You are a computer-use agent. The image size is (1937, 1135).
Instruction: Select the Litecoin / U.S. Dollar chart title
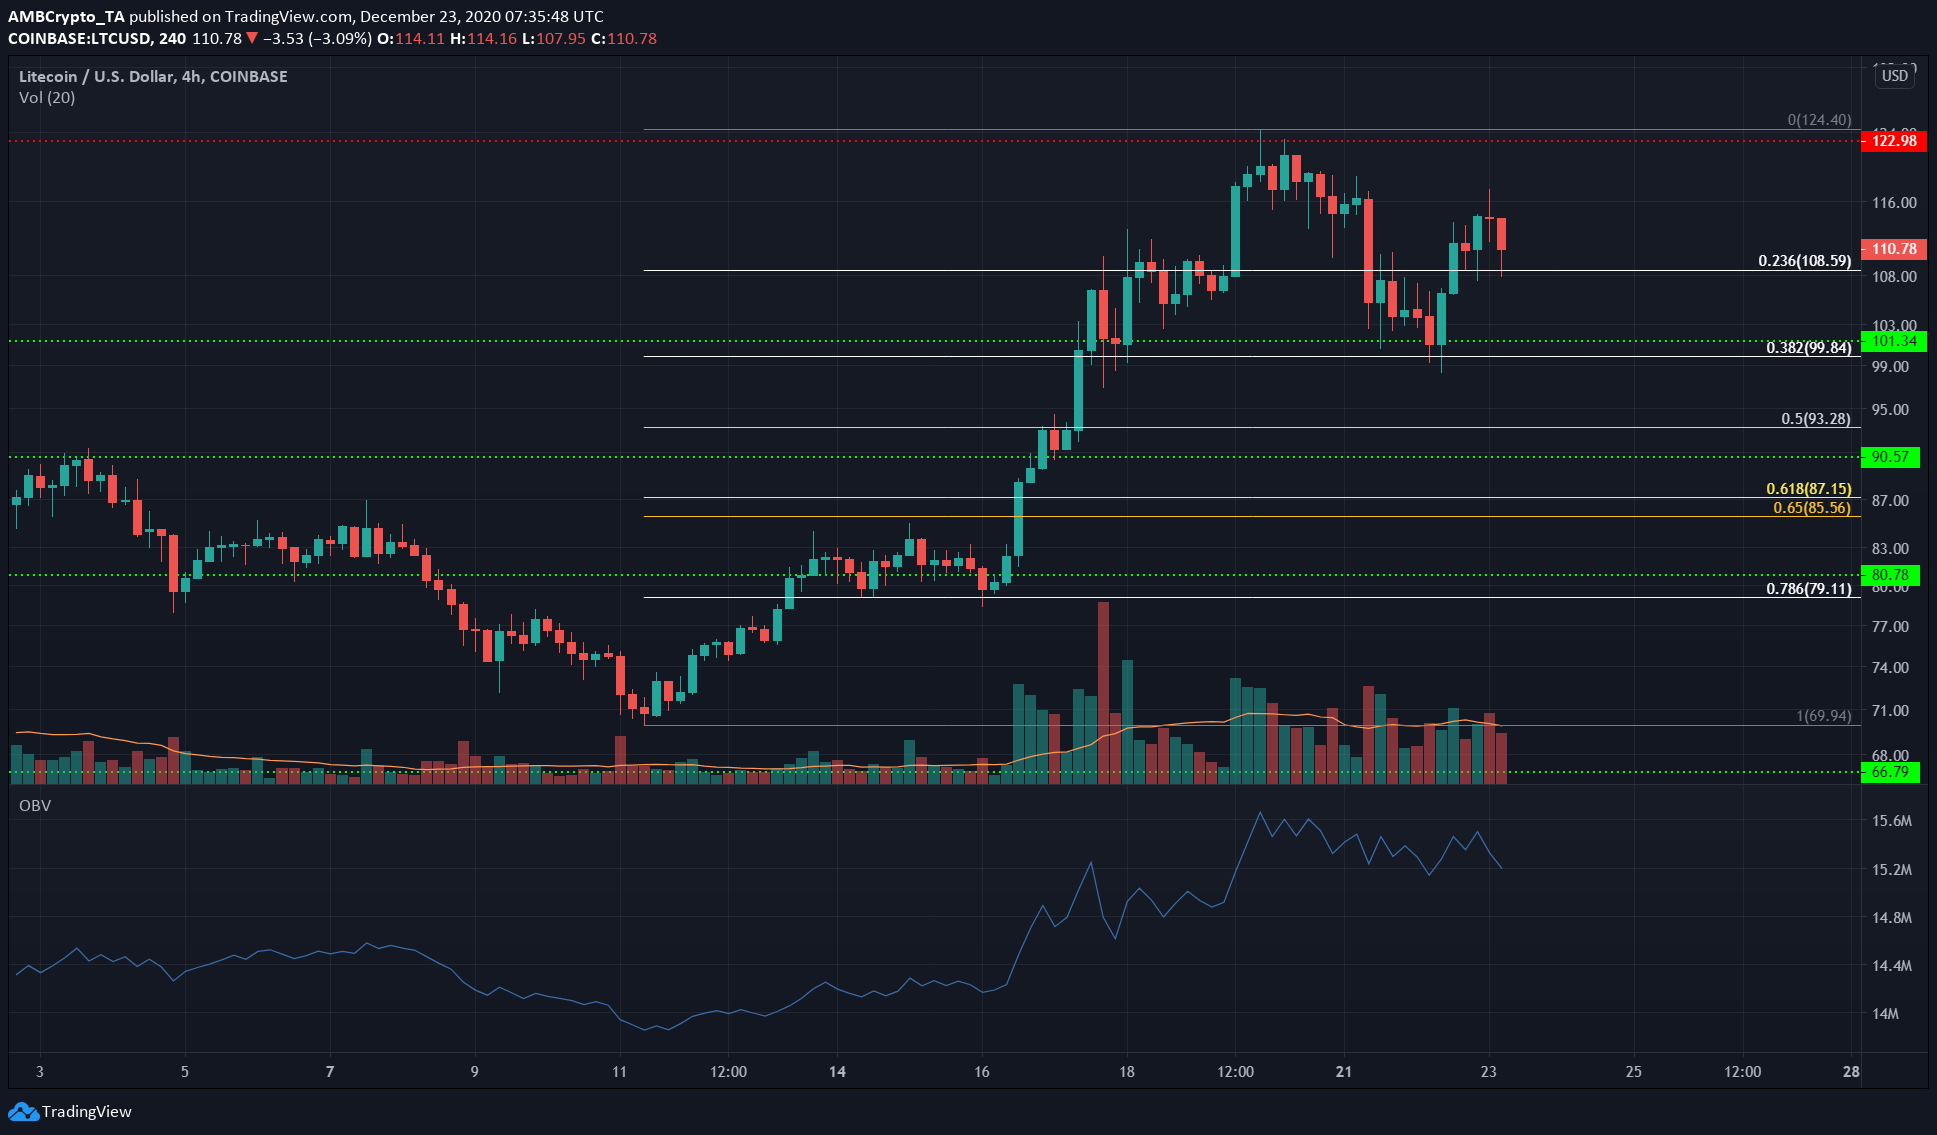pyautogui.click(x=153, y=76)
